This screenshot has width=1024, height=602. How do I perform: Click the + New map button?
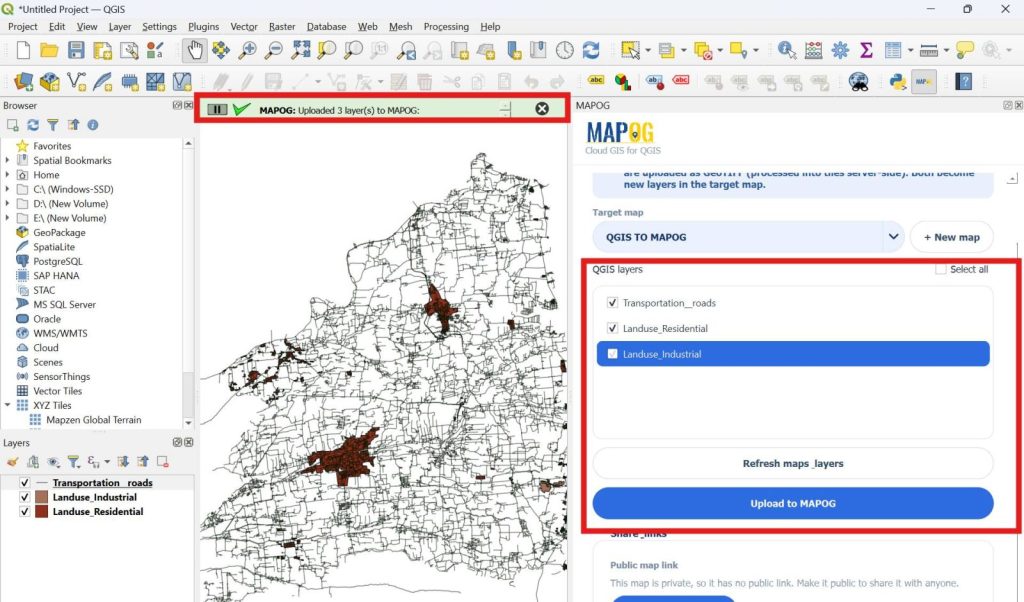point(952,237)
